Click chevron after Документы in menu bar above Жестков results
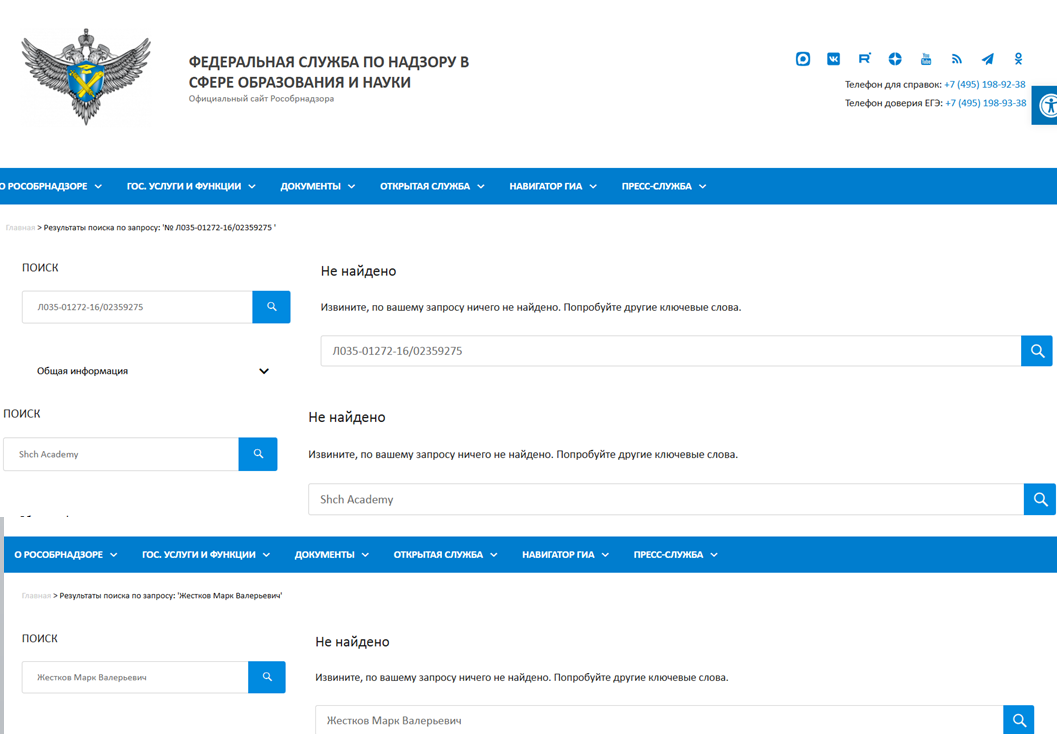This screenshot has width=1057, height=734. pyautogui.click(x=365, y=555)
